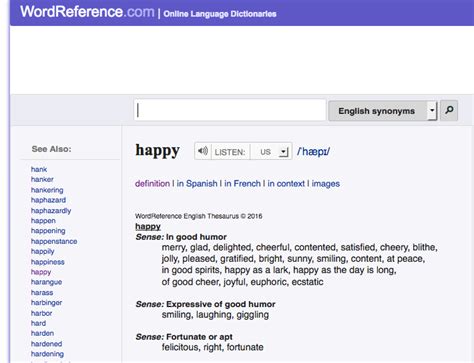
Task: Play pronunciation with the speaker icon
Action: 203,151
